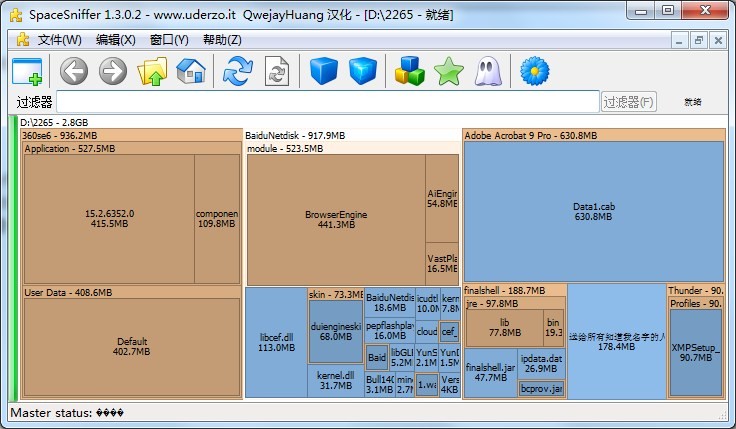Focus the filter input field

[x=328, y=101]
